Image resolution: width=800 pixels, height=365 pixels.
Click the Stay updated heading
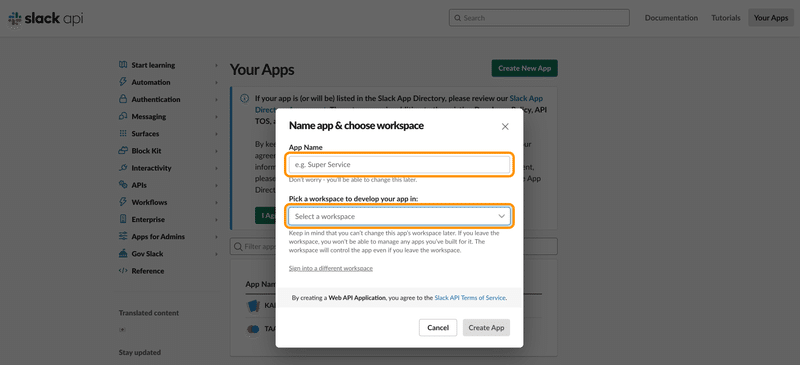coord(140,352)
